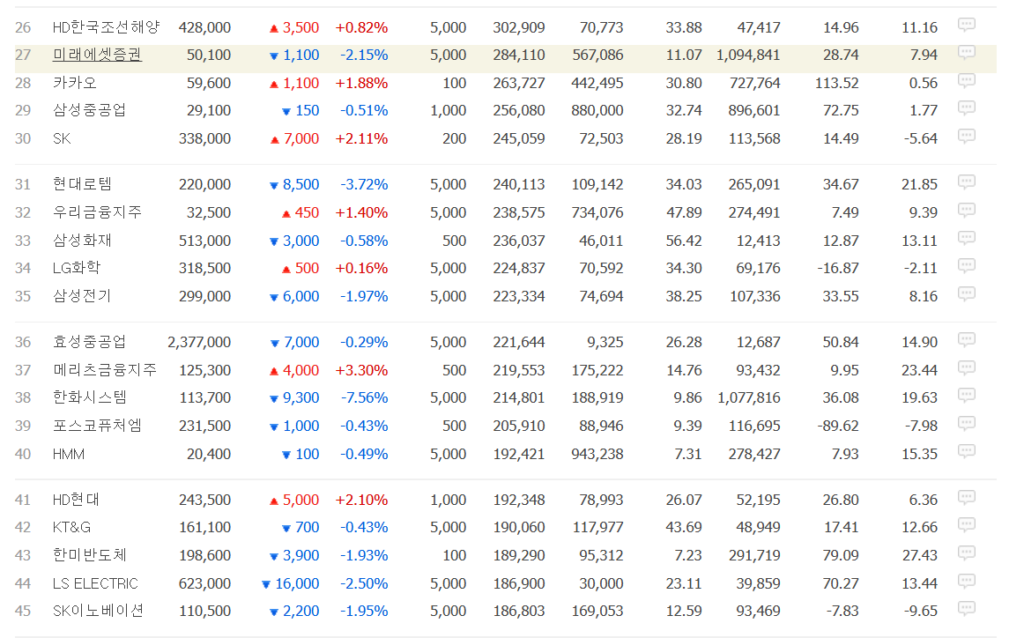The height and width of the screenshot is (638, 1024).
Task: View KT&G stock details
Action: point(72,527)
